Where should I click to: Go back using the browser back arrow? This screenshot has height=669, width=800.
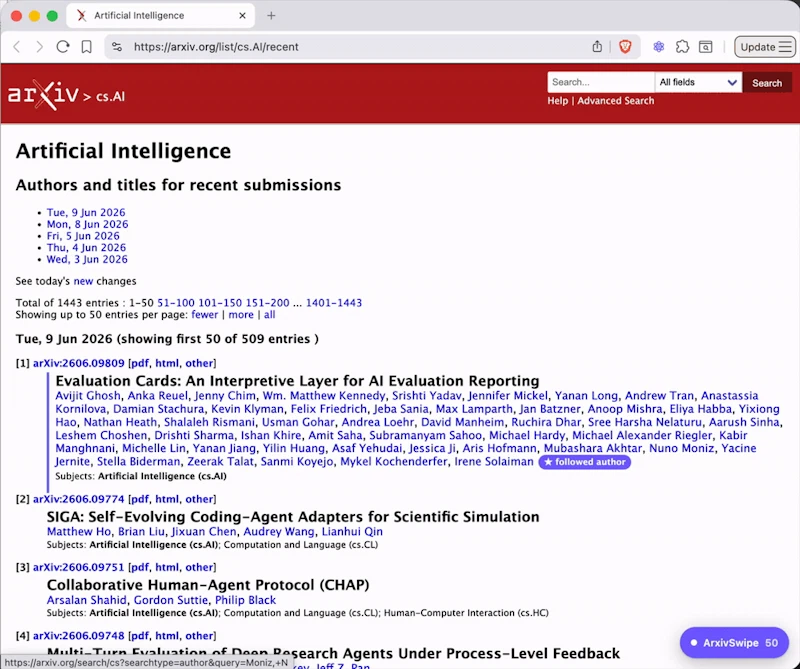click(17, 47)
